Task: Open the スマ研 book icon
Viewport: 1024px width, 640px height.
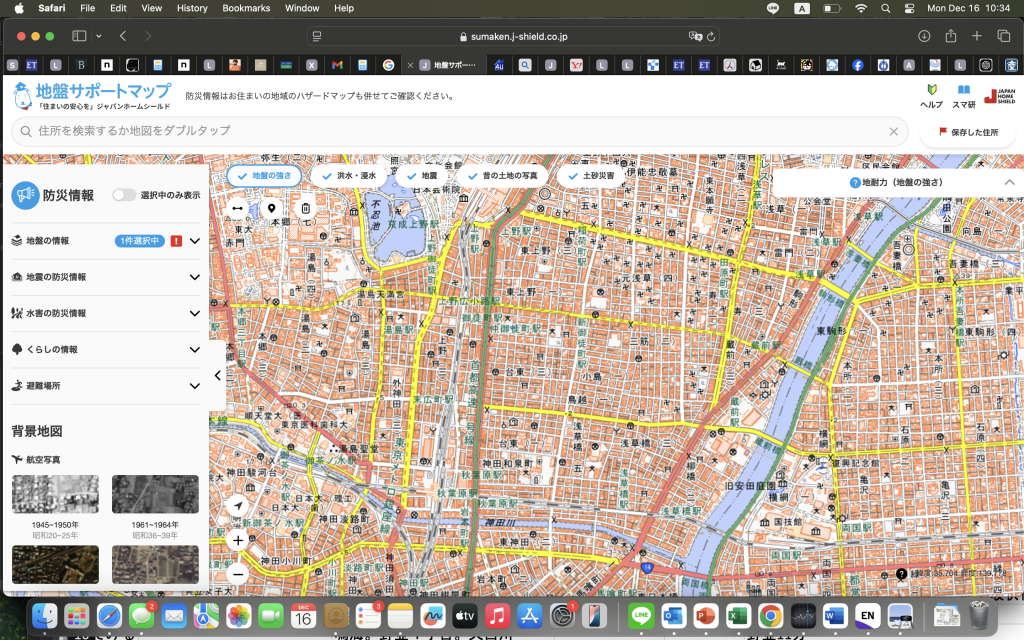Action: click(963, 96)
